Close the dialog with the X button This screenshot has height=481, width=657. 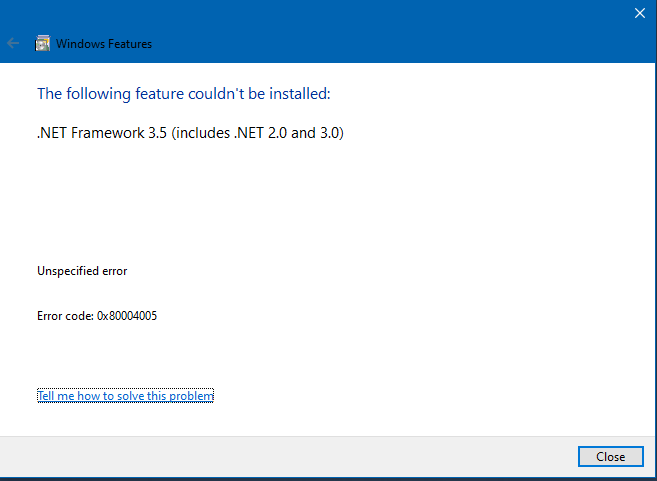(639, 13)
